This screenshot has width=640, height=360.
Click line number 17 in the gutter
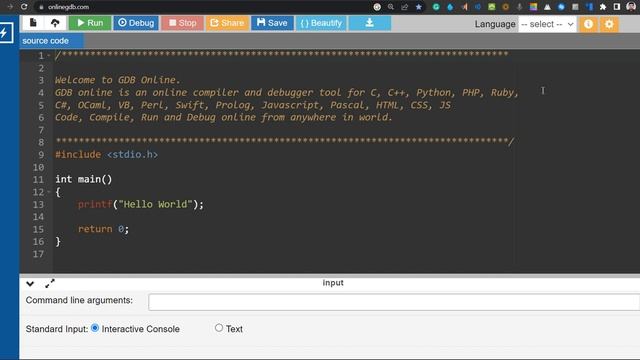tap(38, 254)
